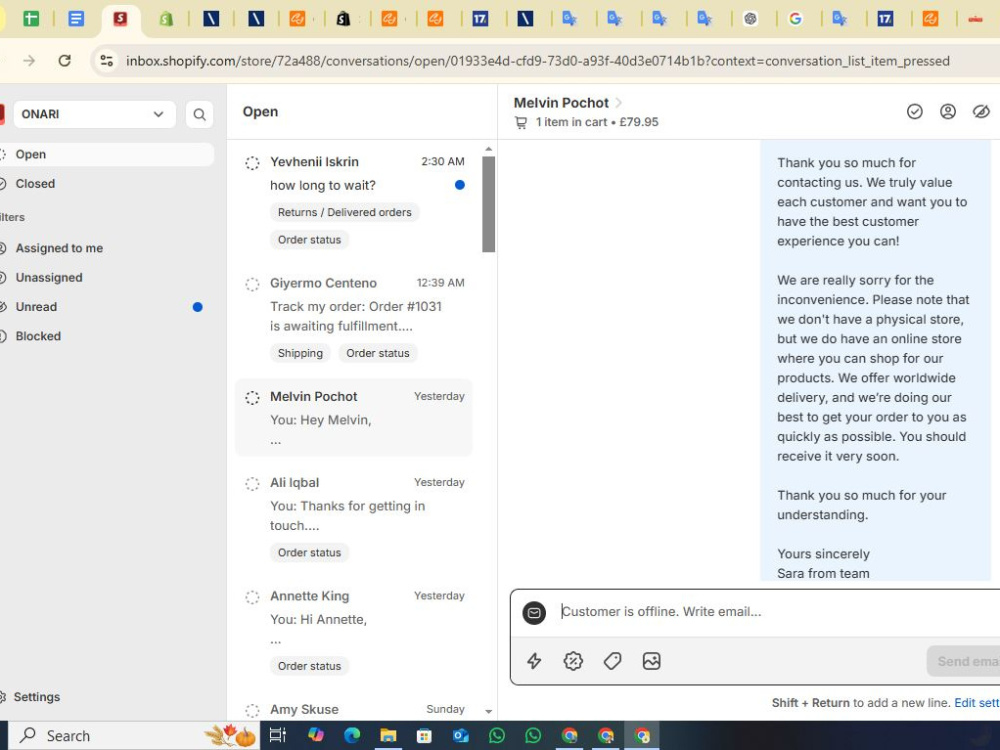Click status circle beside Ali Iqbal
Image resolution: width=1000 pixels, height=750 pixels.
tap(253, 483)
